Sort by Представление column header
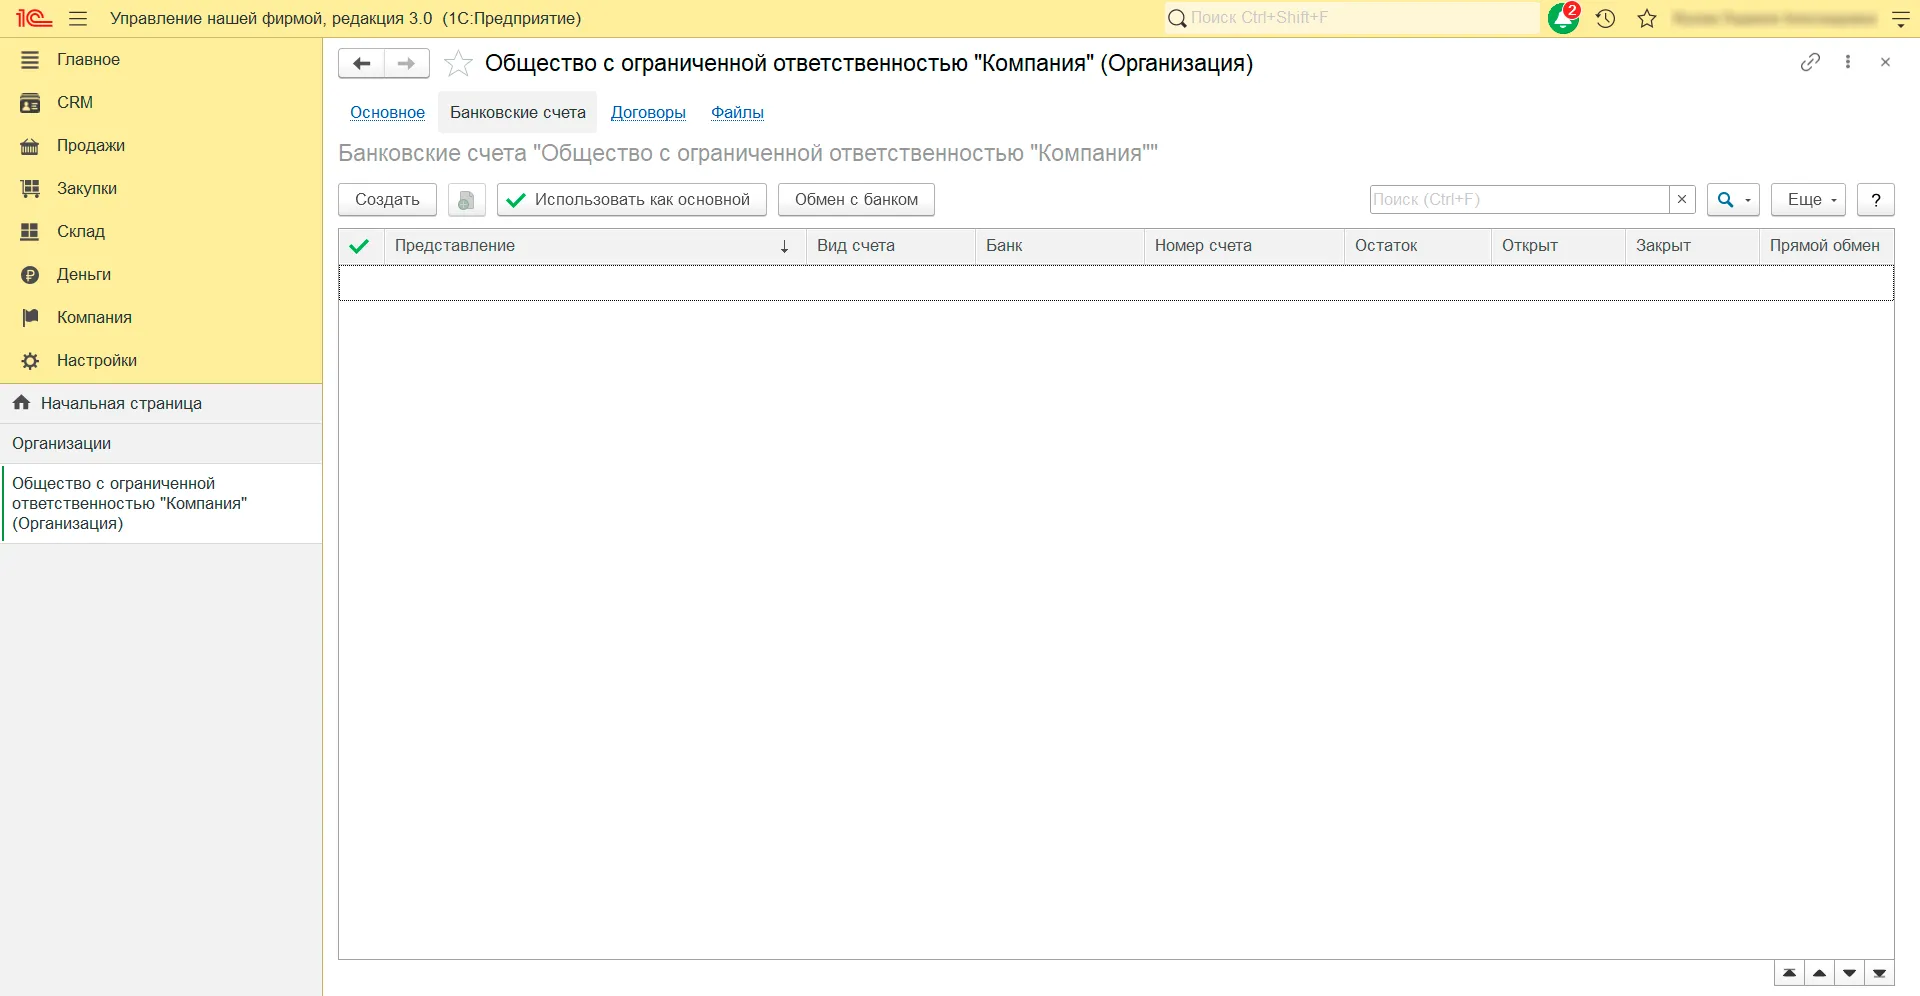1920x996 pixels. pyautogui.click(x=590, y=246)
